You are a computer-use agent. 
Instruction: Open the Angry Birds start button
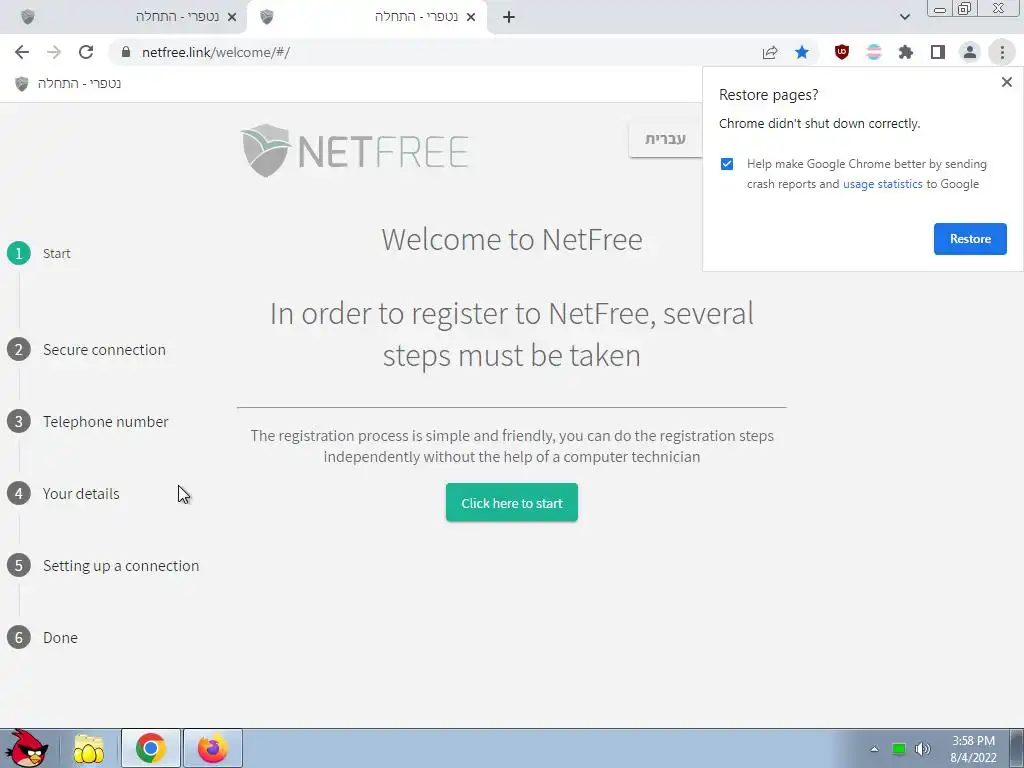[x=25, y=748]
